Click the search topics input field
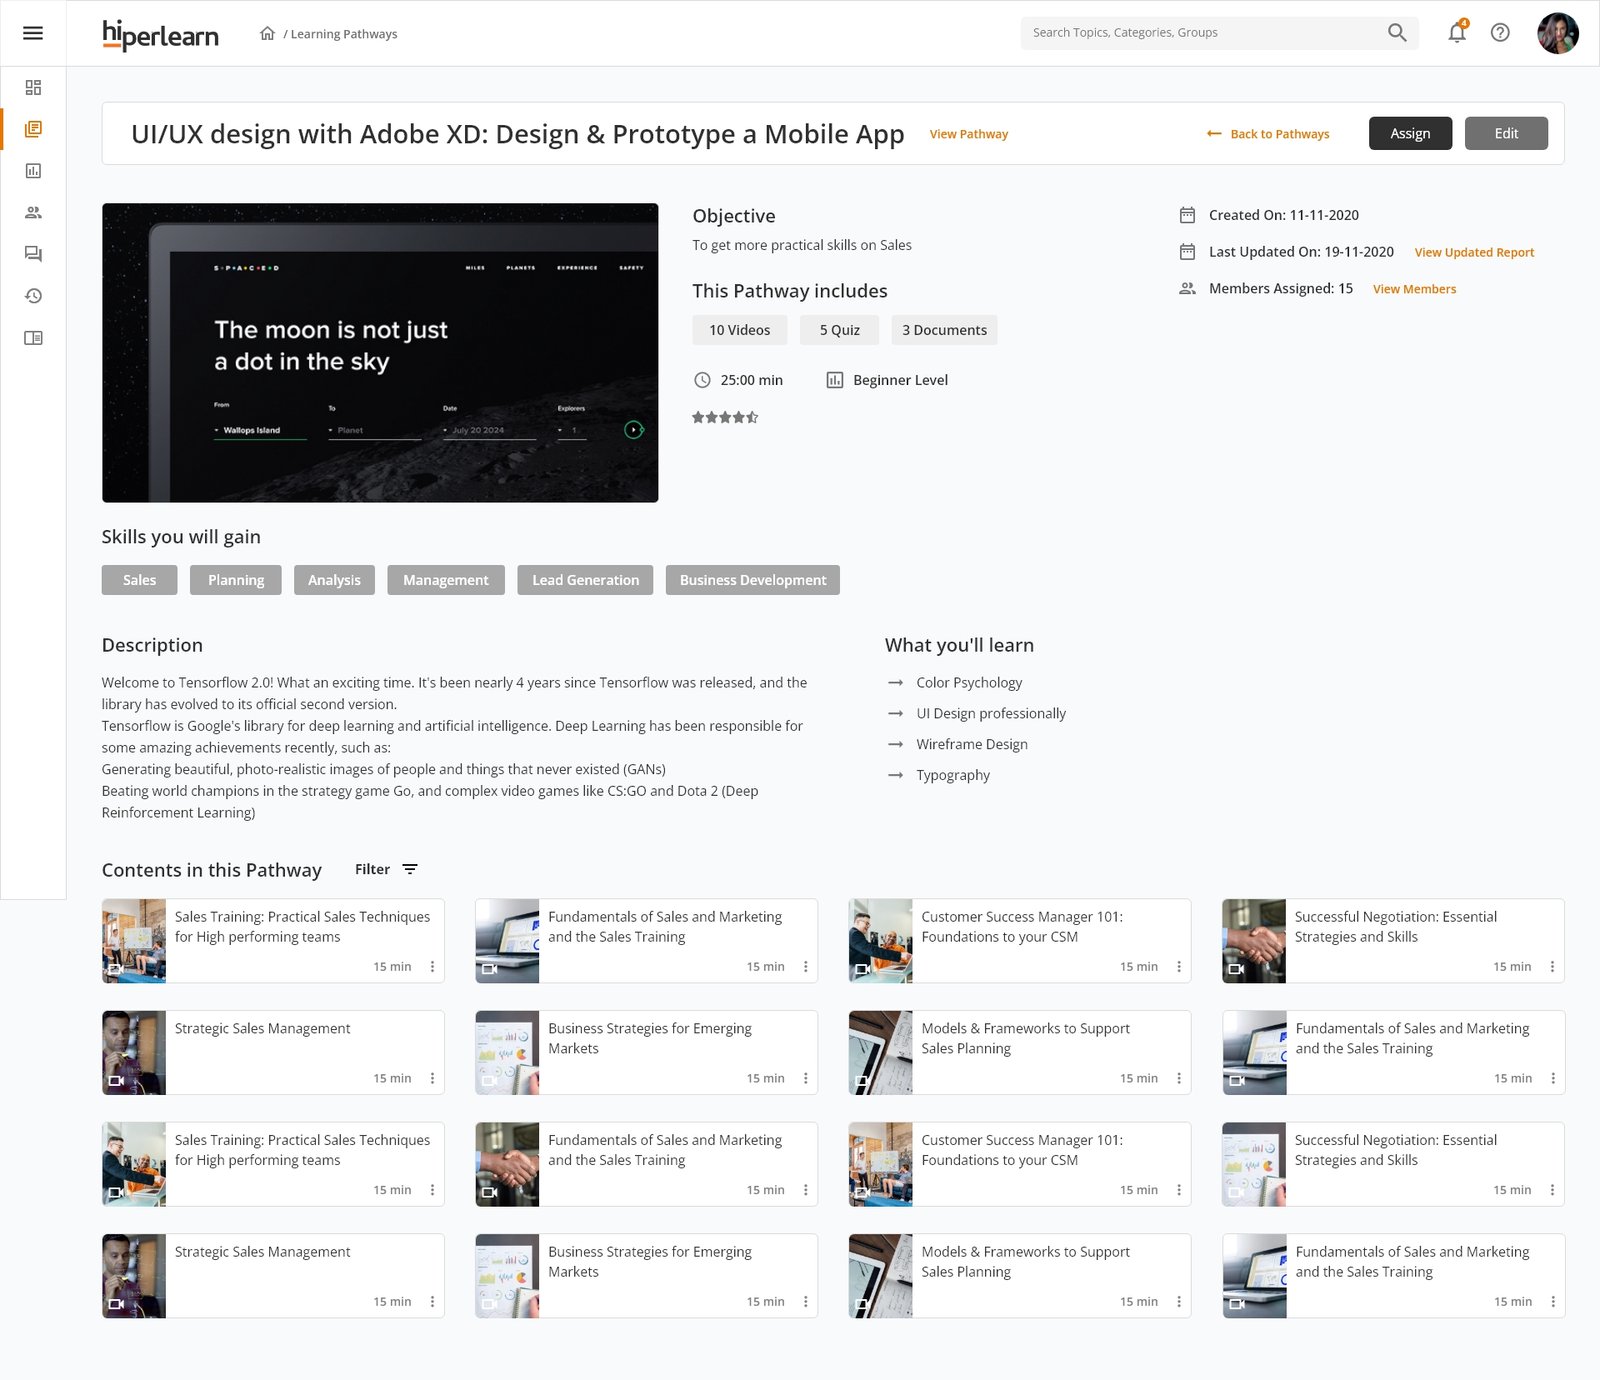This screenshot has width=1600, height=1380. pos(1200,33)
